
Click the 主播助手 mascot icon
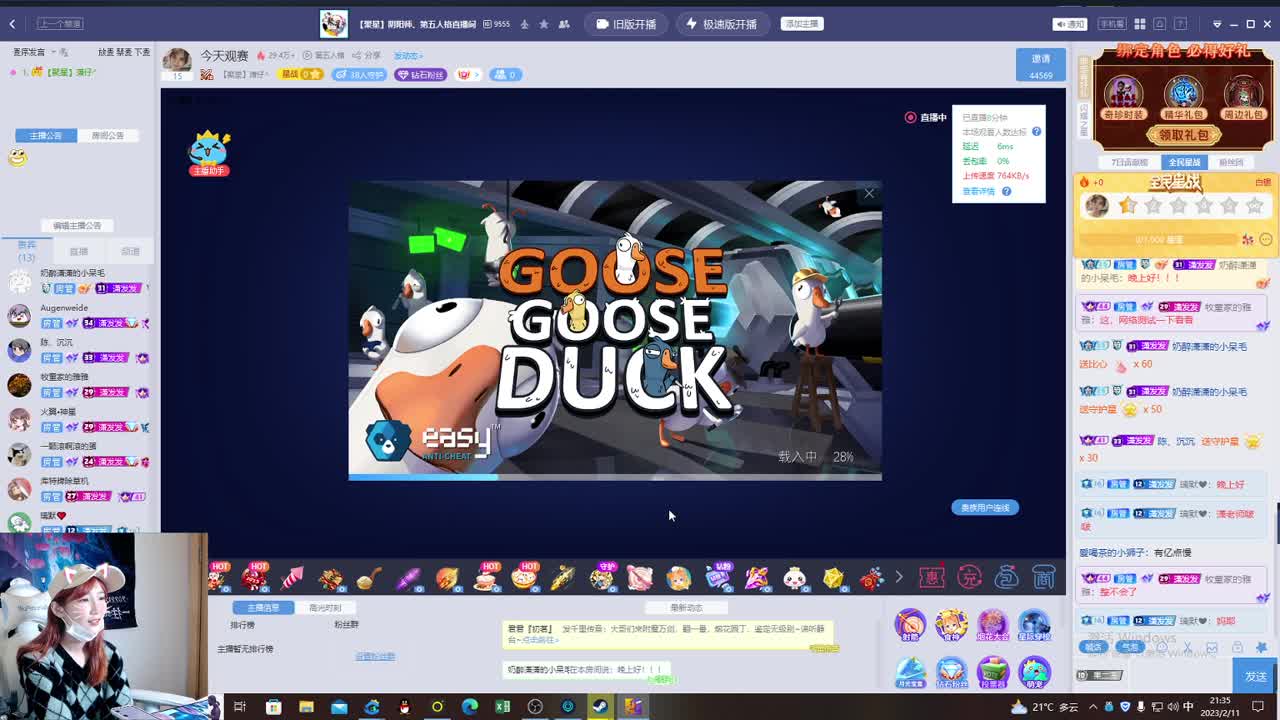click(209, 153)
